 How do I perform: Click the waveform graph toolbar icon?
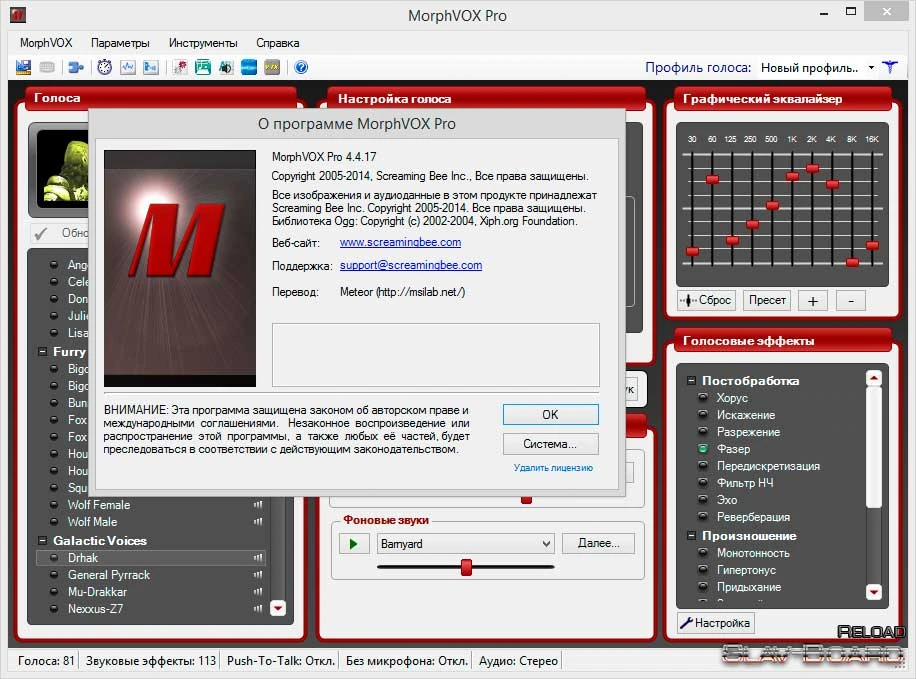128,67
